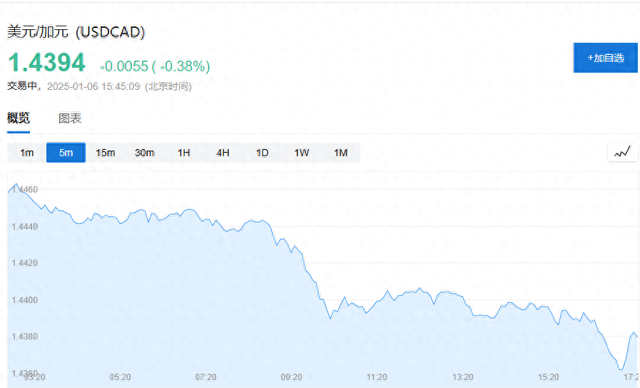Click the 美元/加元 (USDCAD) title
Screen dimensions: 640x388
(76, 32)
